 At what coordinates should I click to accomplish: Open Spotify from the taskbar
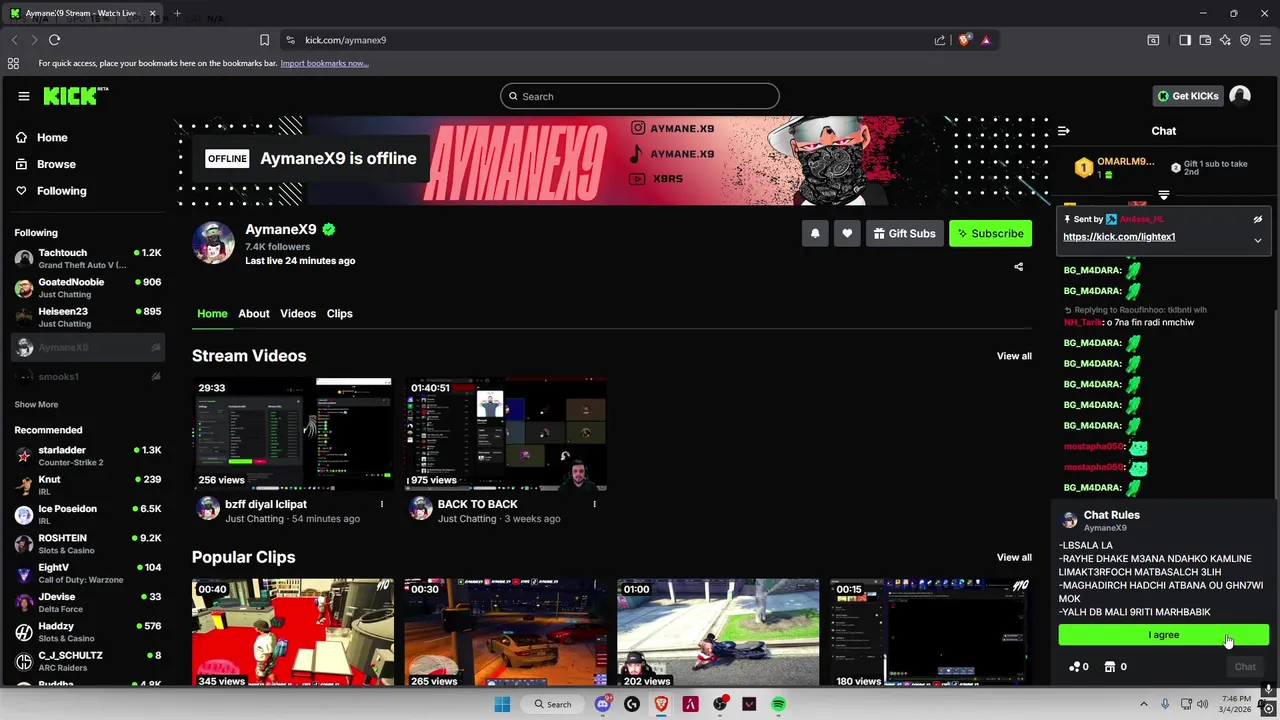778,704
